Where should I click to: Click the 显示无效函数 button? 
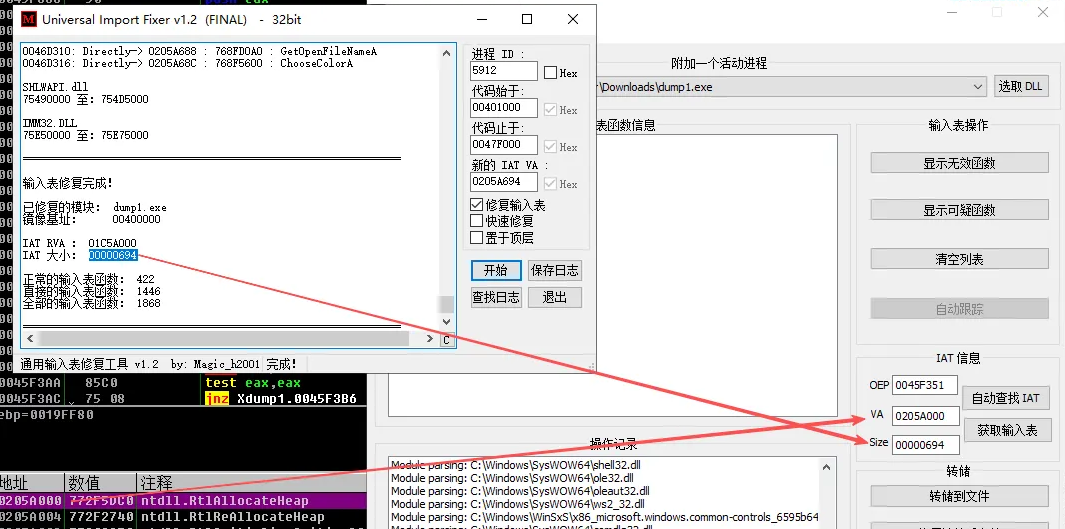pos(959,163)
